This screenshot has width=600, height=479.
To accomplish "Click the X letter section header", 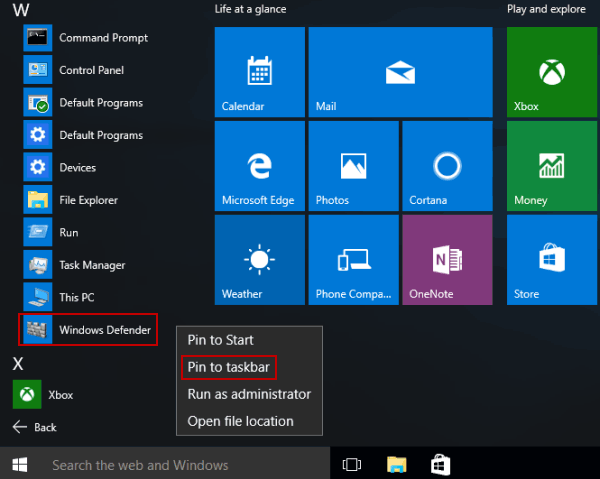I will (18, 363).
